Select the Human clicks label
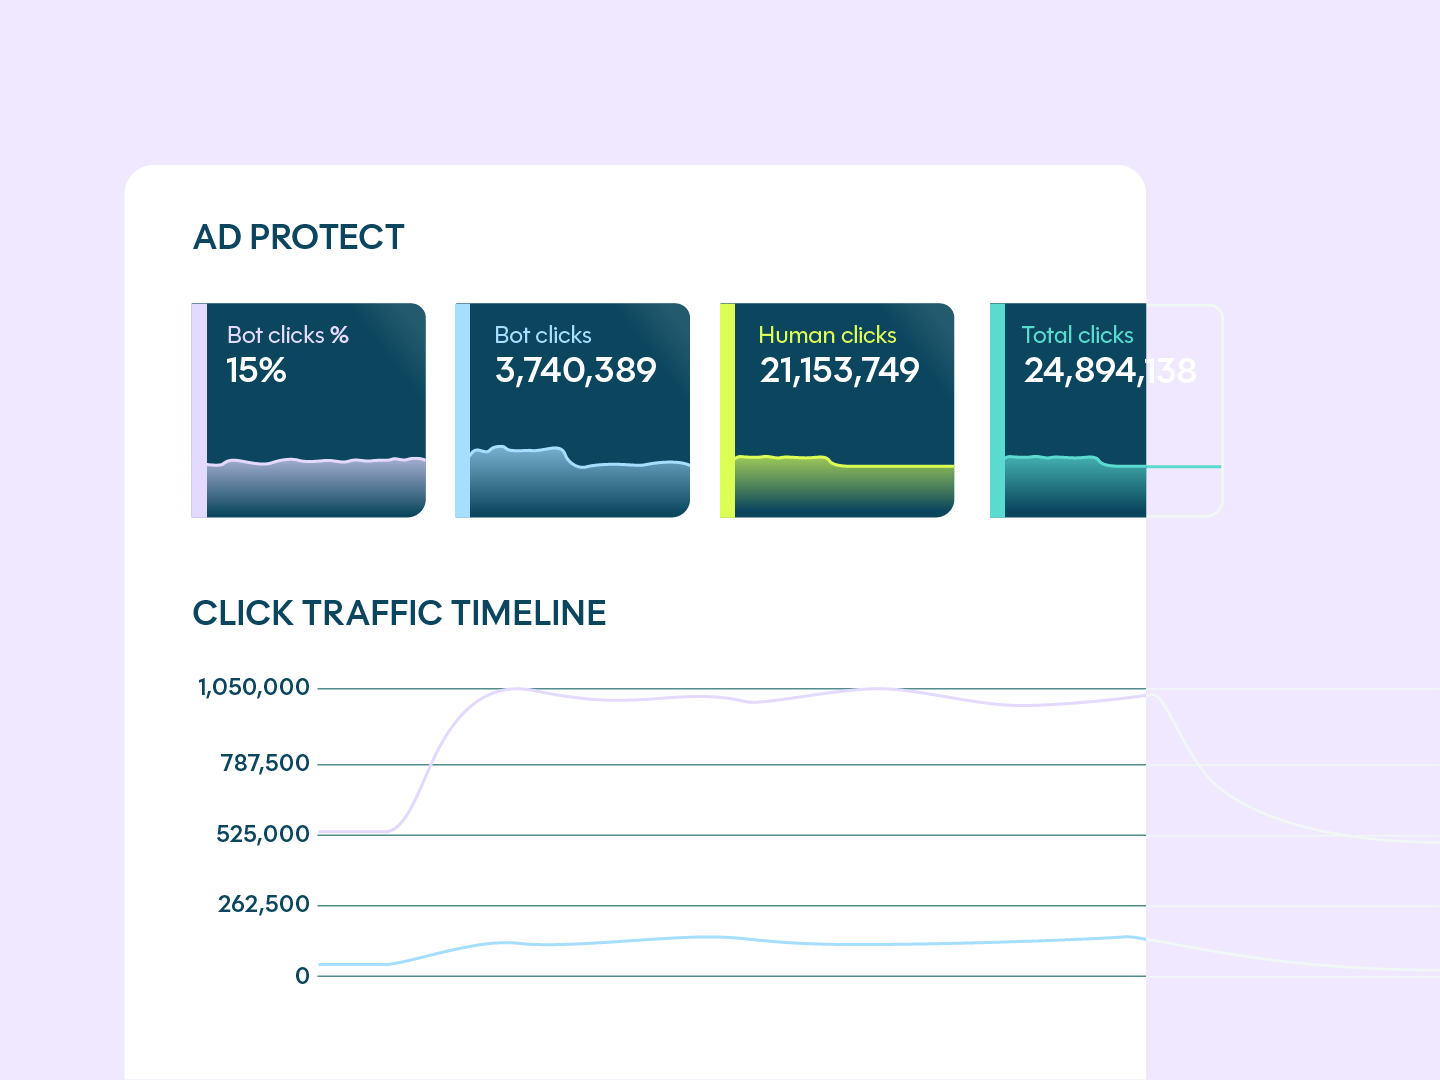 827,335
